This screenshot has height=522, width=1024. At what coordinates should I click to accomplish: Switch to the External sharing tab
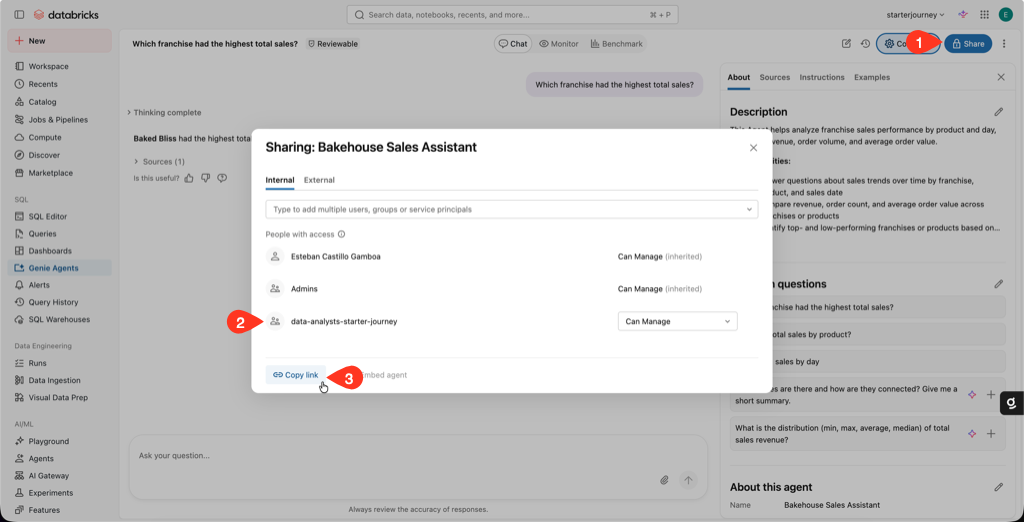[x=319, y=180]
